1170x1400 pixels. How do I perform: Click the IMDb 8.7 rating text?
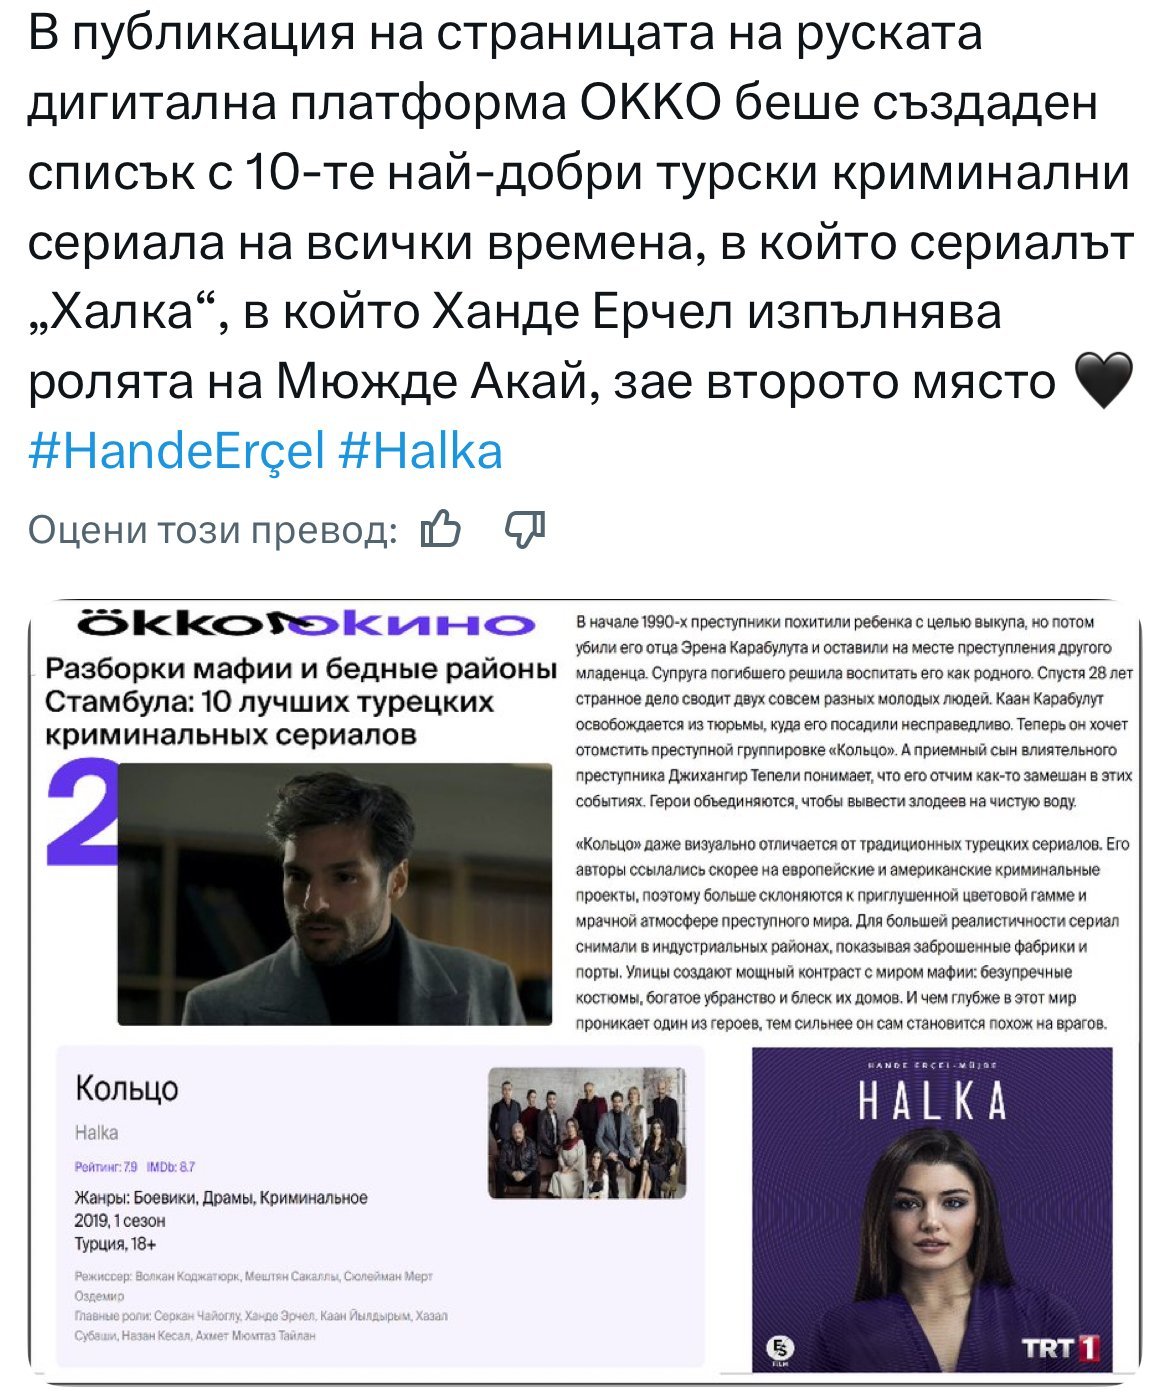(x=171, y=1166)
